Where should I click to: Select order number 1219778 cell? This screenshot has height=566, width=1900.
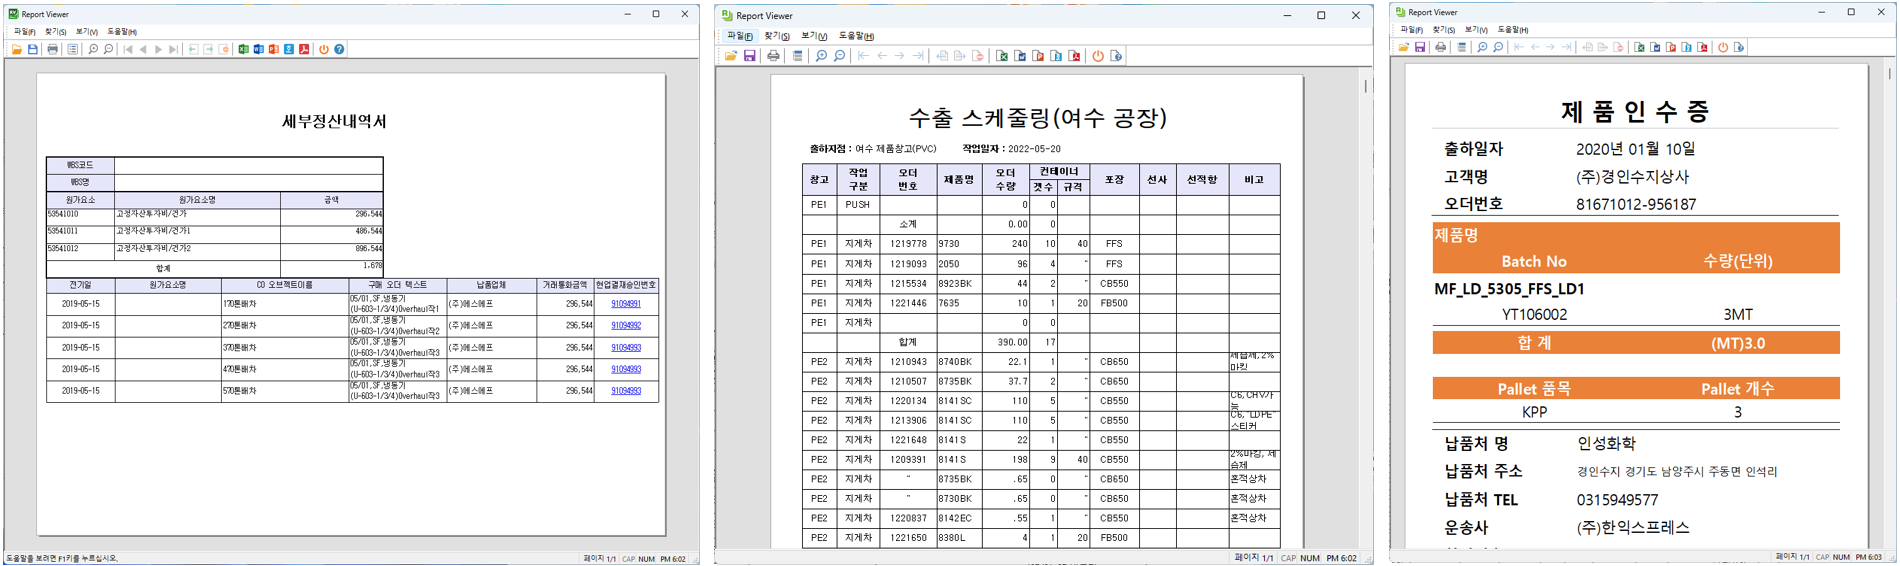pyautogui.click(x=908, y=244)
